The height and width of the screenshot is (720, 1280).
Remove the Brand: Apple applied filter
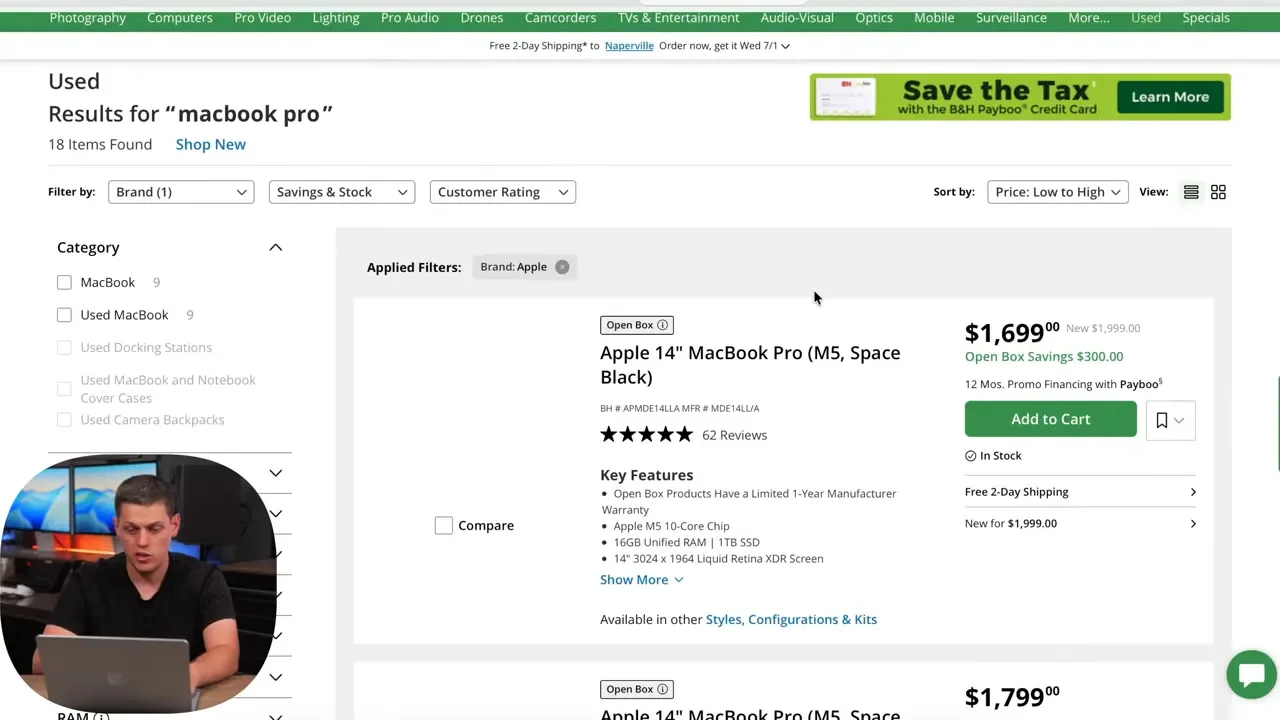(x=562, y=267)
